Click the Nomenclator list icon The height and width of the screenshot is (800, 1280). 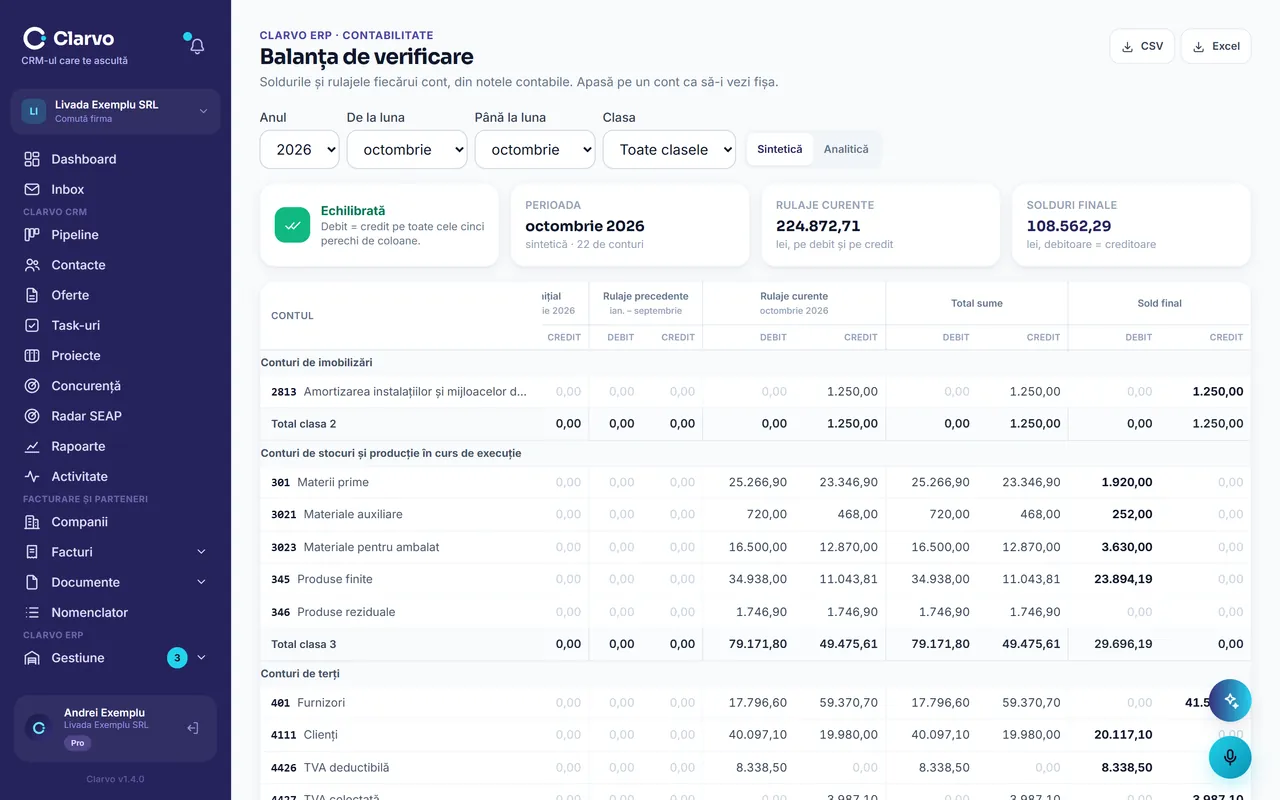pyautogui.click(x=32, y=613)
